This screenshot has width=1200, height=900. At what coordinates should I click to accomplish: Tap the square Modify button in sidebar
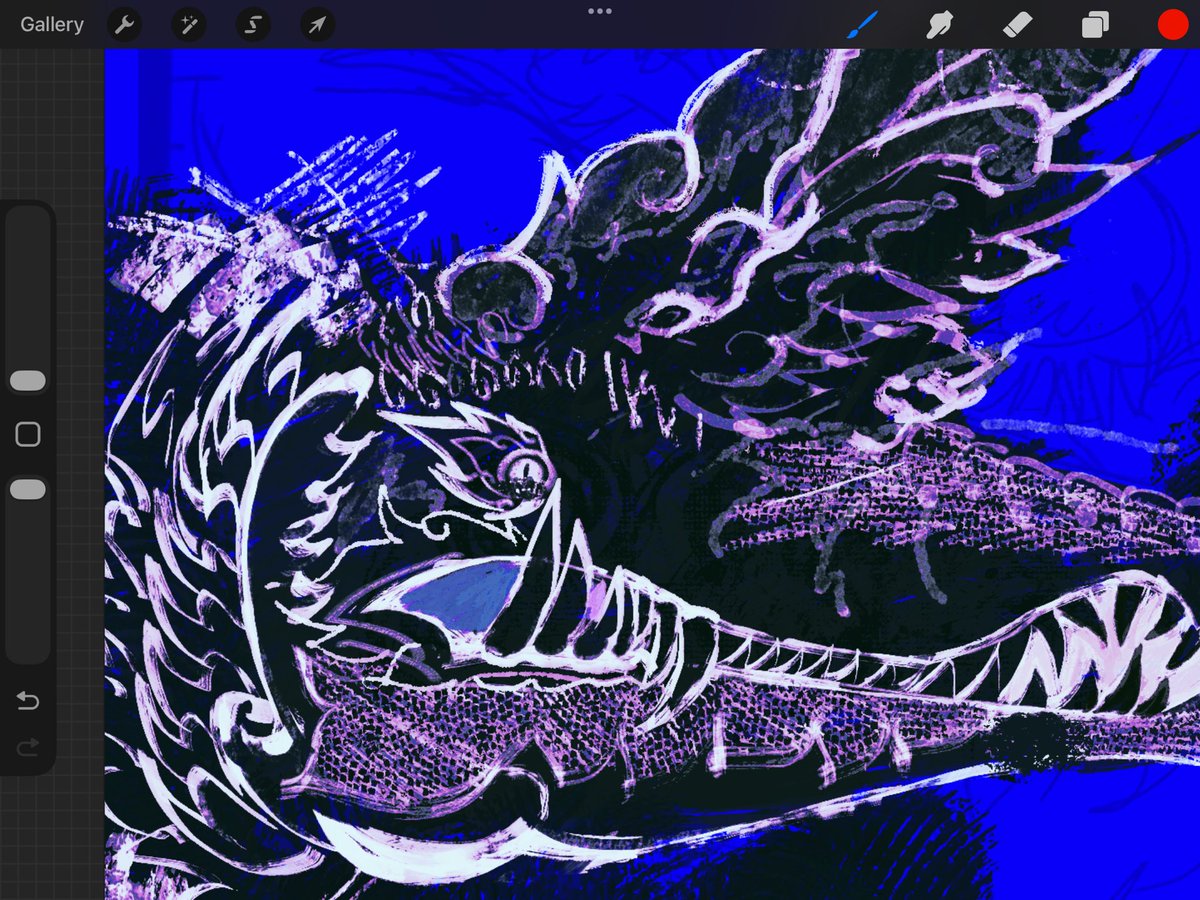tap(28, 434)
